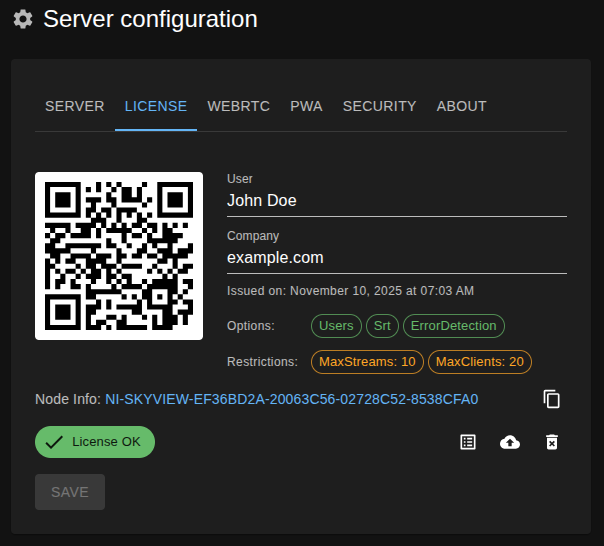
Task: Switch to the SERVER tab
Action: (x=75, y=106)
